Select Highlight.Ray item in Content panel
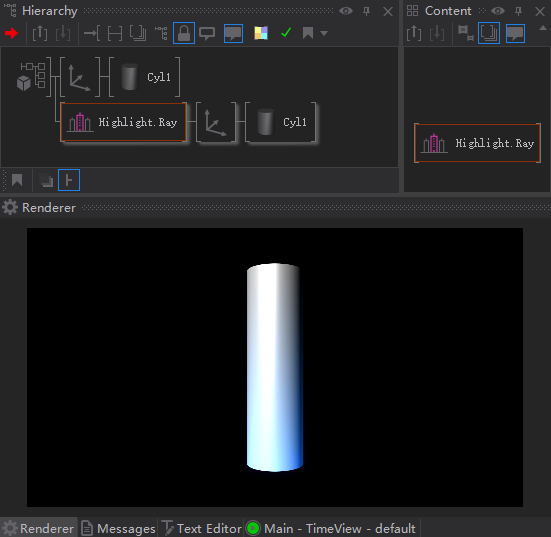The height and width of the screenshot is (537, 551). (x=477, y=143)
